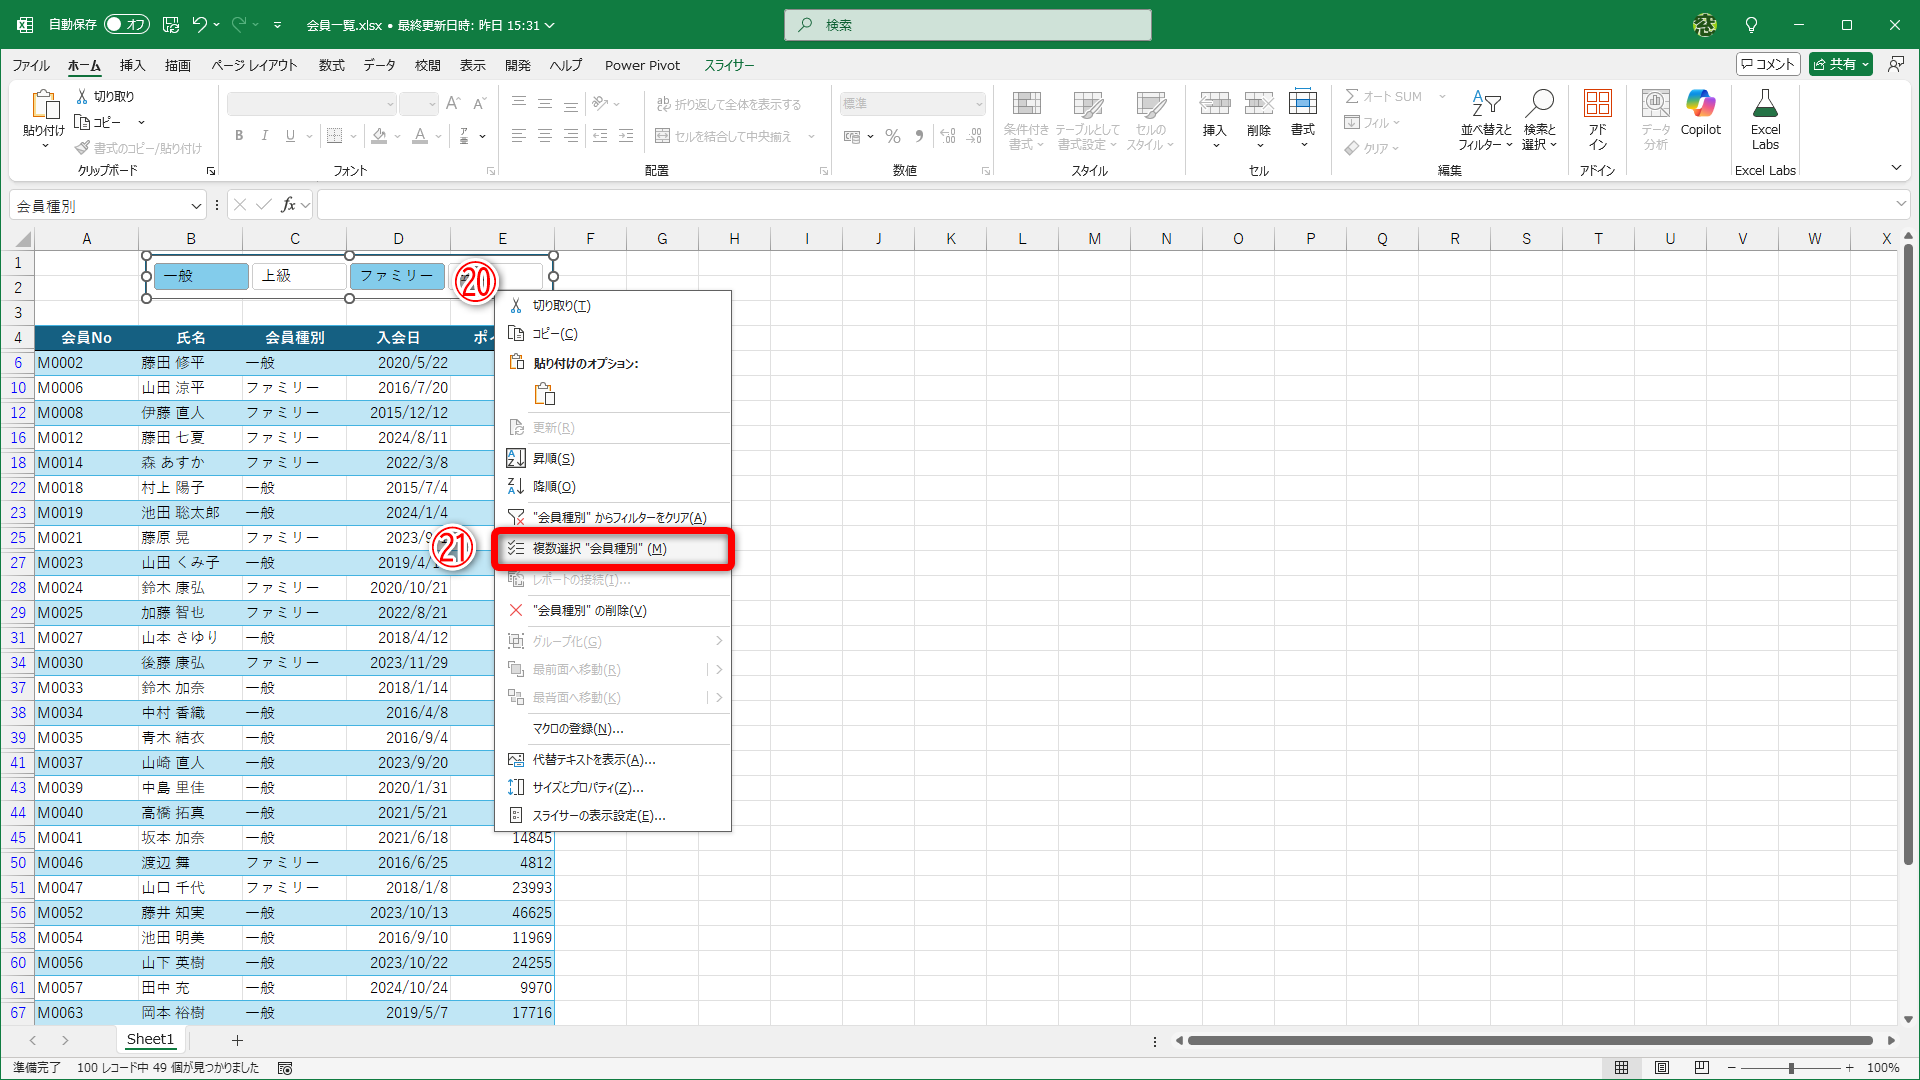This screenshot has width=1920, height=1080.
Task: Toggle the 一般 slicer button
Action: 201,276
